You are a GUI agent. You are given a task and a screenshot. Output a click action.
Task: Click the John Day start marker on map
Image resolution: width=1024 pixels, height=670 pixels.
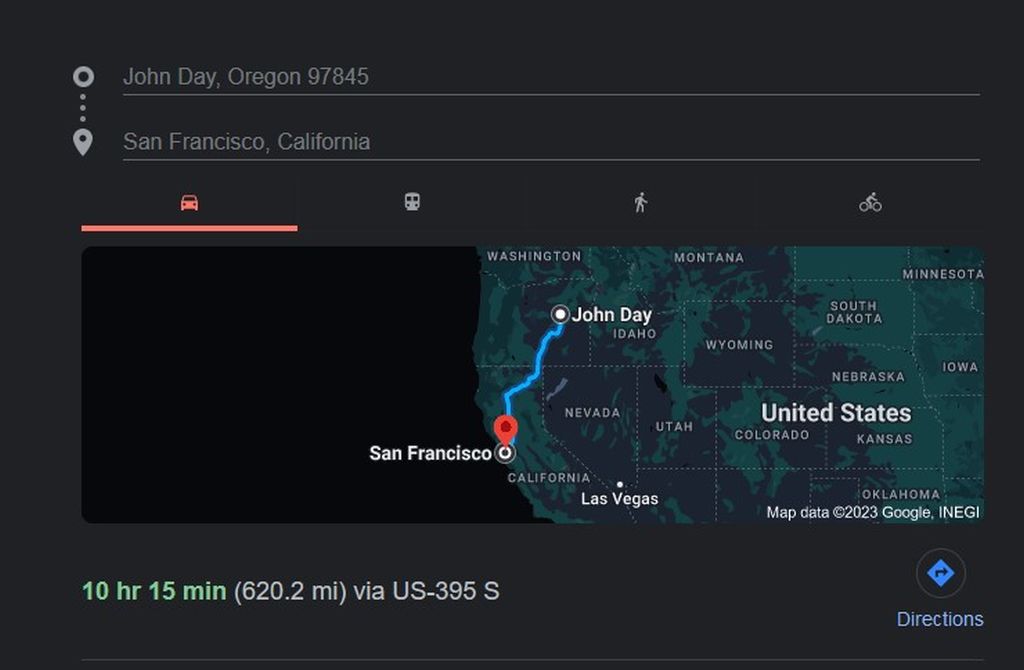coord(560,314)
